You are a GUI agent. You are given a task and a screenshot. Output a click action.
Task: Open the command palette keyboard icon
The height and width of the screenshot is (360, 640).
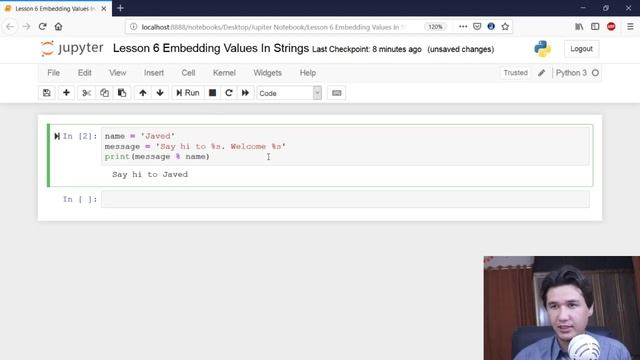[336, 93]
